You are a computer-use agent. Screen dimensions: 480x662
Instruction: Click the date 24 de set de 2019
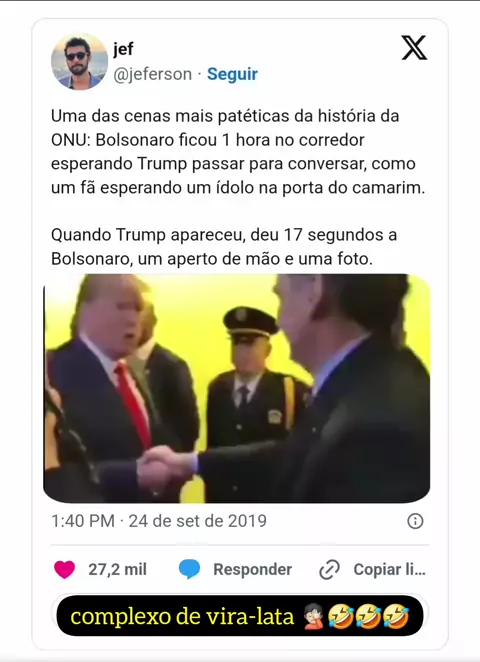198,521
